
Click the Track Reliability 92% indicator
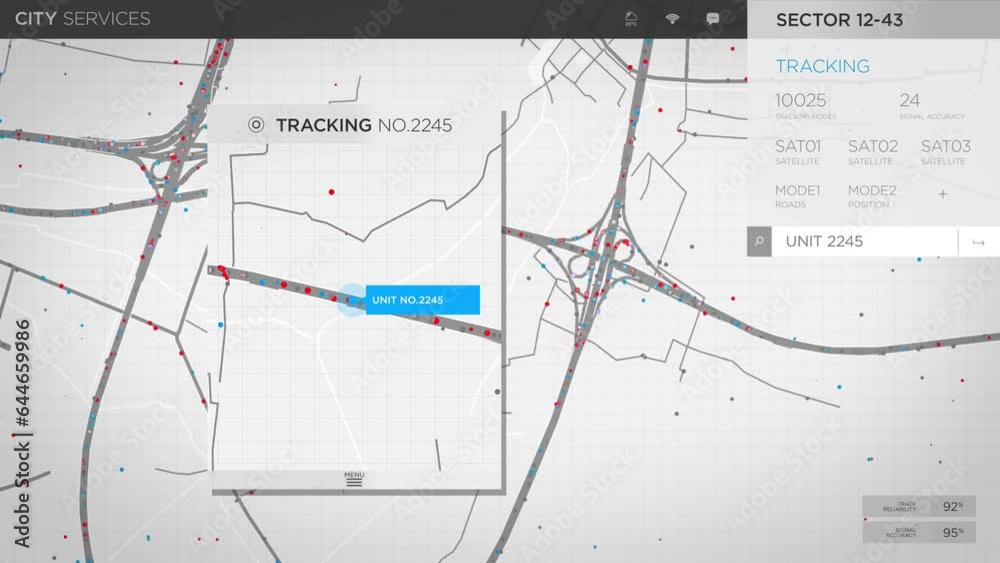pyautogui.click(x=919, y=506)
